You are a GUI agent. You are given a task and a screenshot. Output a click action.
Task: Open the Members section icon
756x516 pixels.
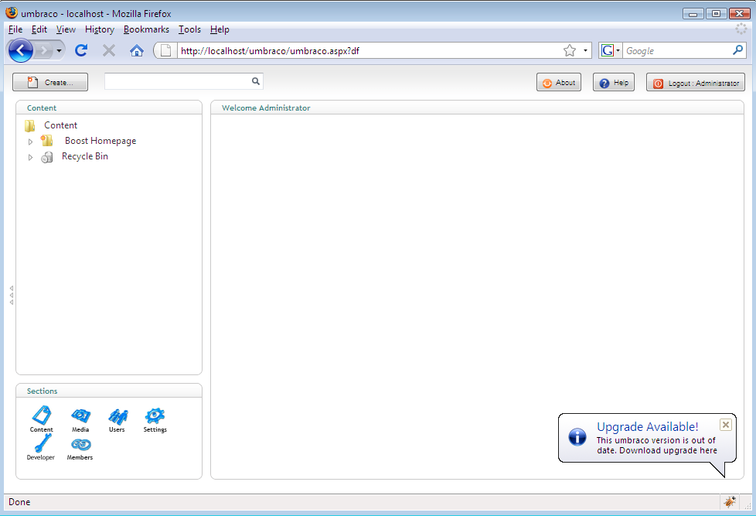(81, 444)
